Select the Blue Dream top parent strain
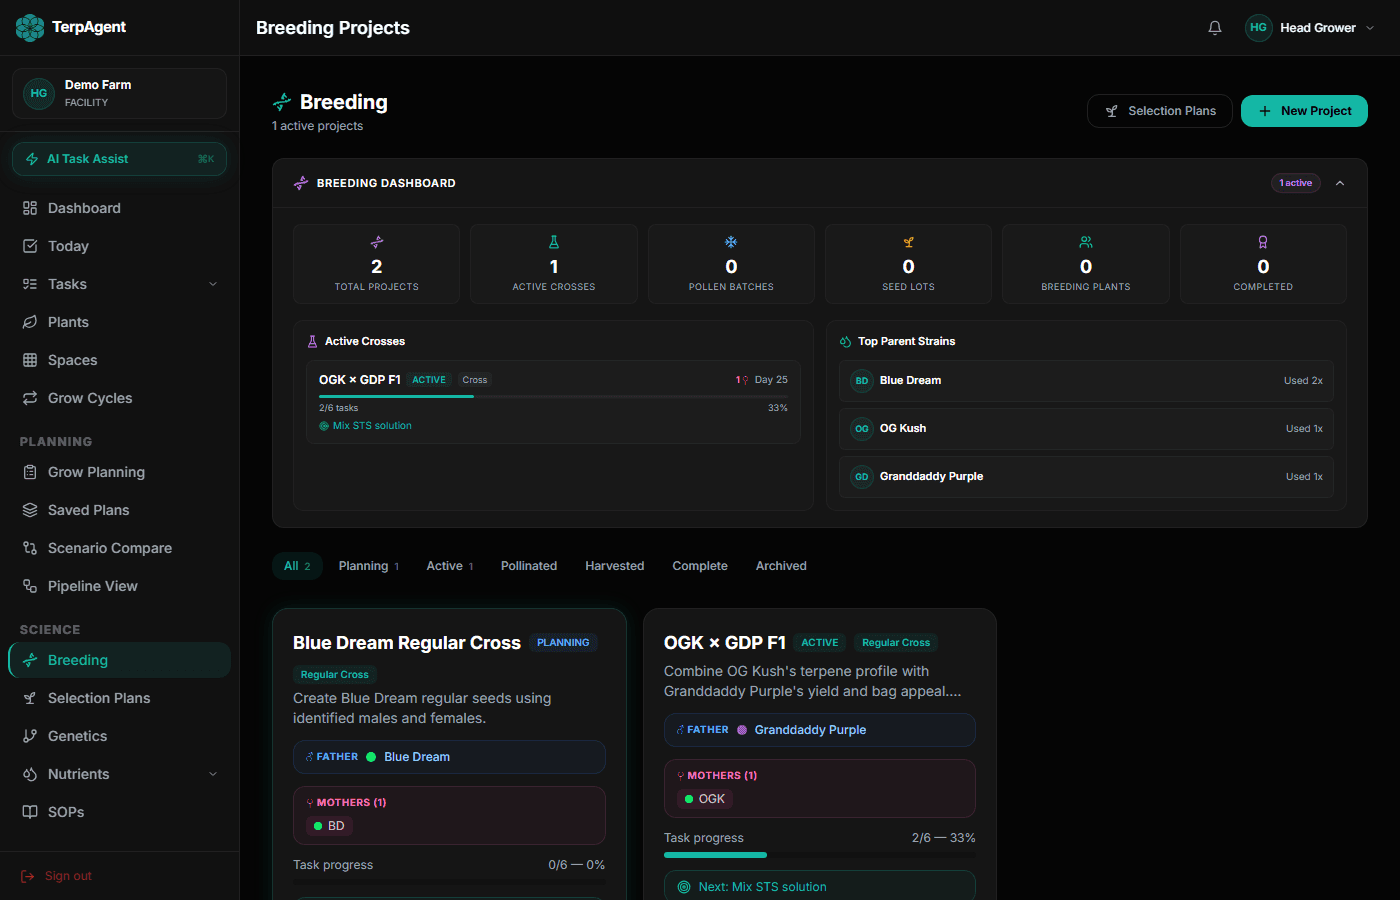Image resolution: width=1400 pixels, height=900 pixels. click(1086, 380)
